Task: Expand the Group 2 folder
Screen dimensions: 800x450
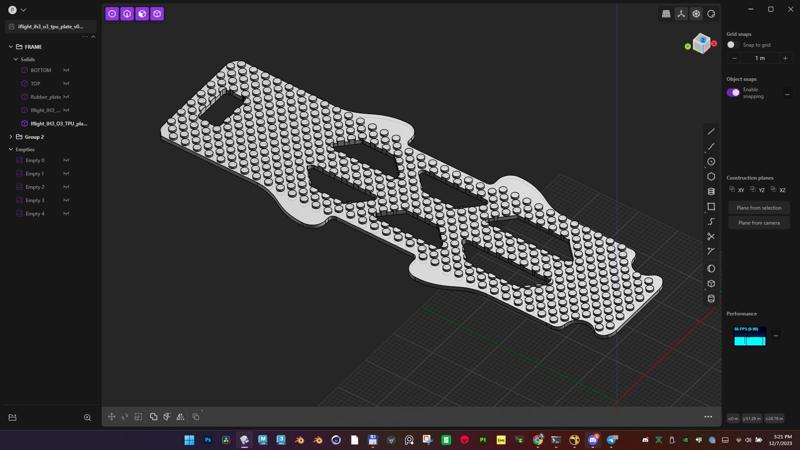Action: (11, 137)
